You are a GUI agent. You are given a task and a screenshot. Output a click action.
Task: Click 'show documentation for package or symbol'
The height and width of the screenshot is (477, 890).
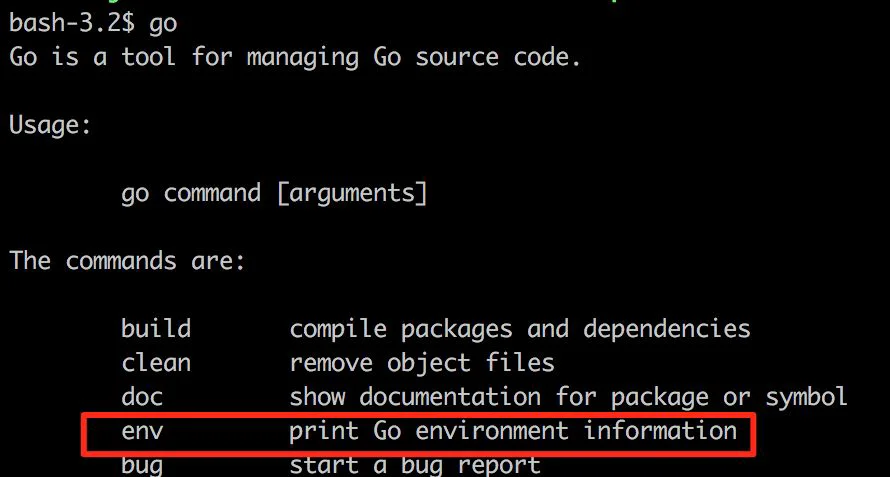click(x=569, y=398)
